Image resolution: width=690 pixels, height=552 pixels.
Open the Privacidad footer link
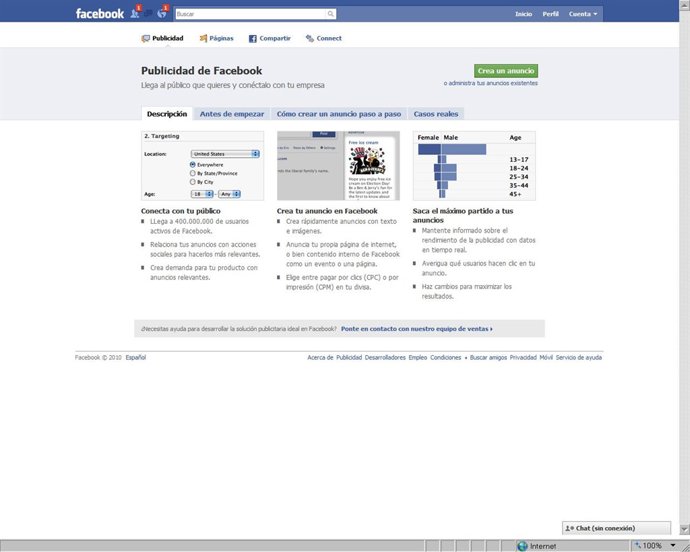(523, 357)
